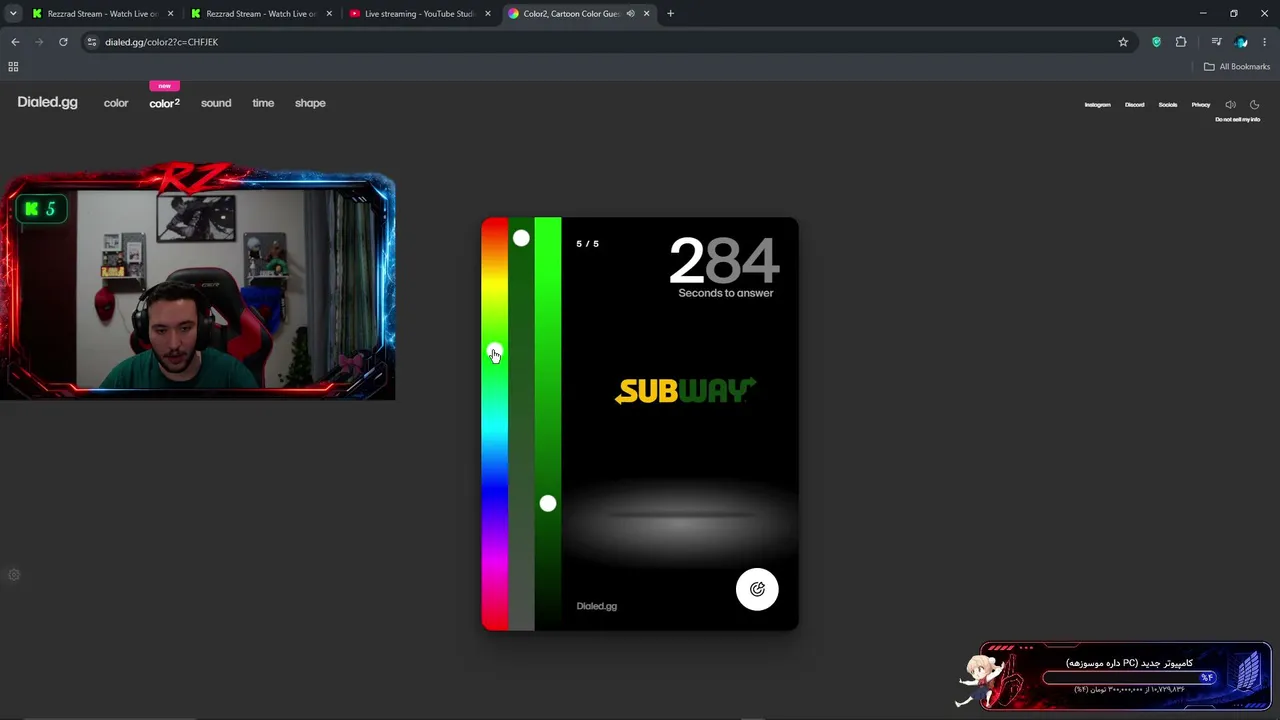
Task: Open the browser Extensions puzzle icon
Action: pos(1181,42)
